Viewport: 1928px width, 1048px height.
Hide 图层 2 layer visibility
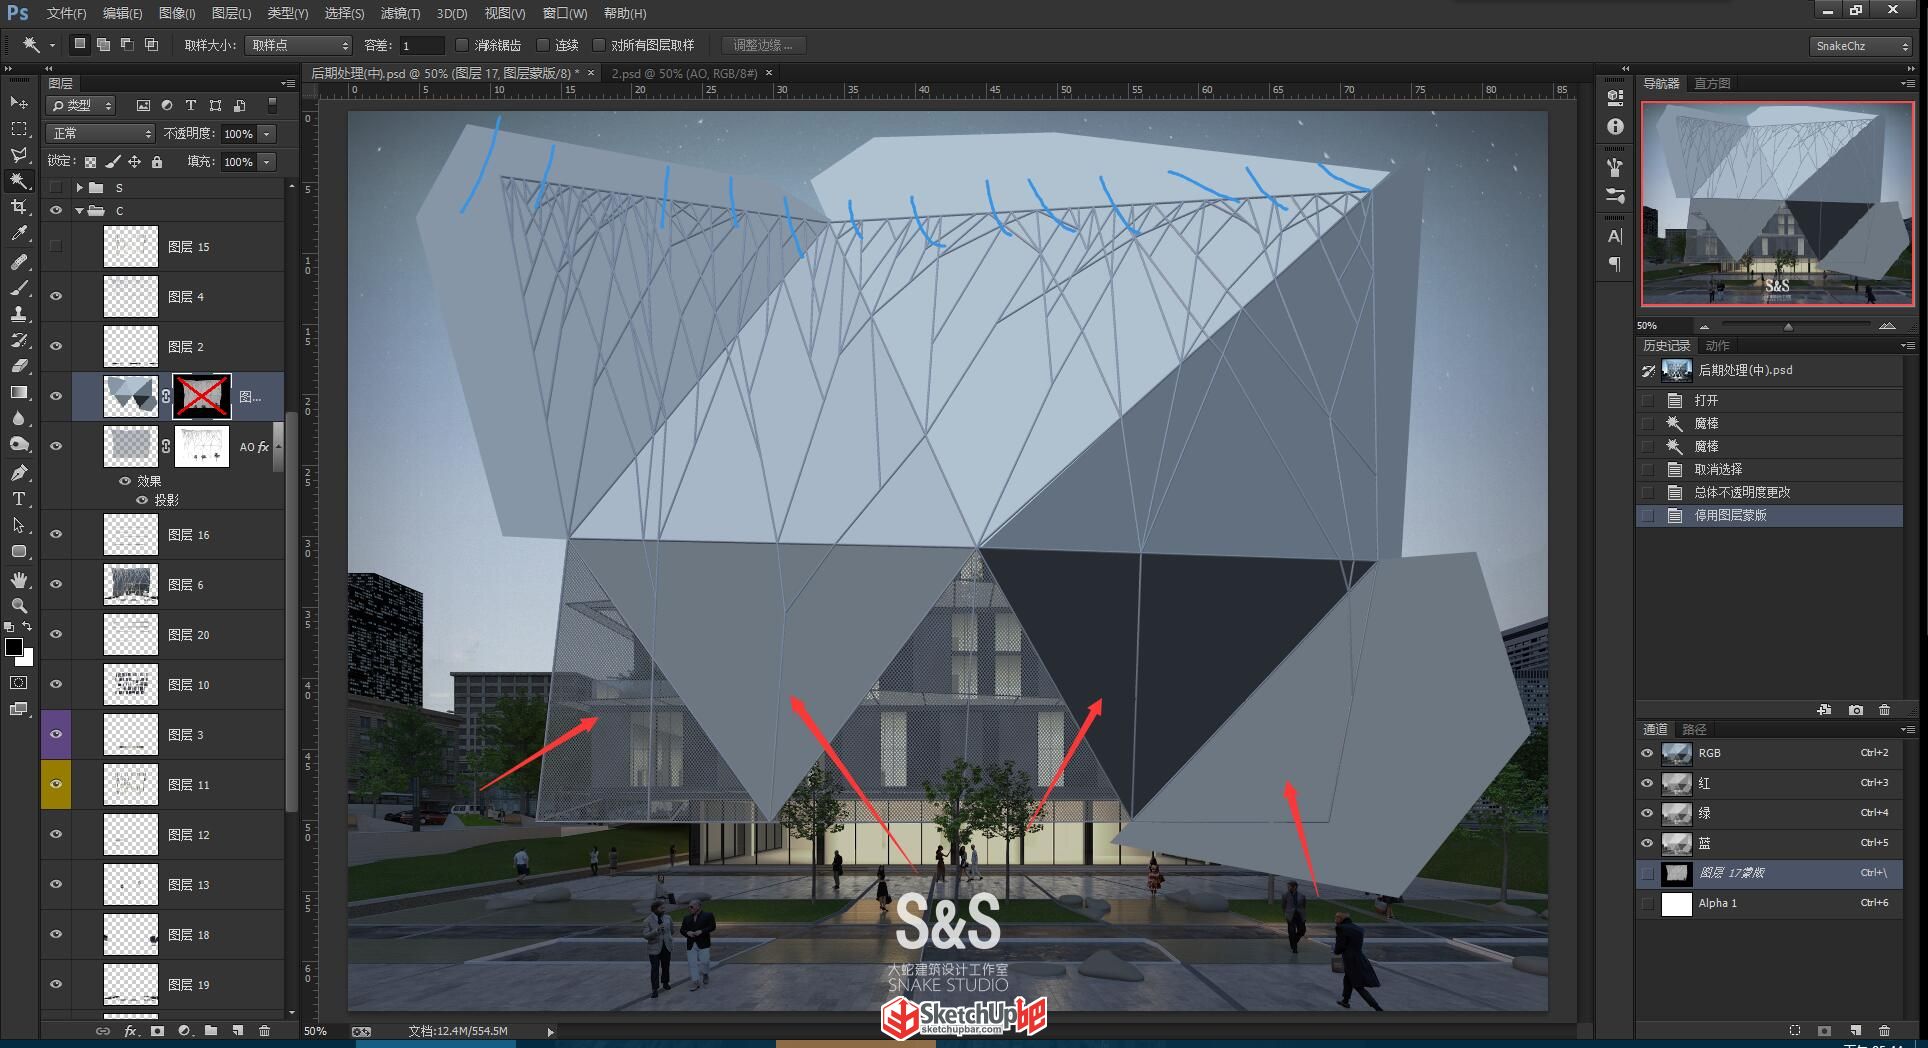(x=56, y=346)
